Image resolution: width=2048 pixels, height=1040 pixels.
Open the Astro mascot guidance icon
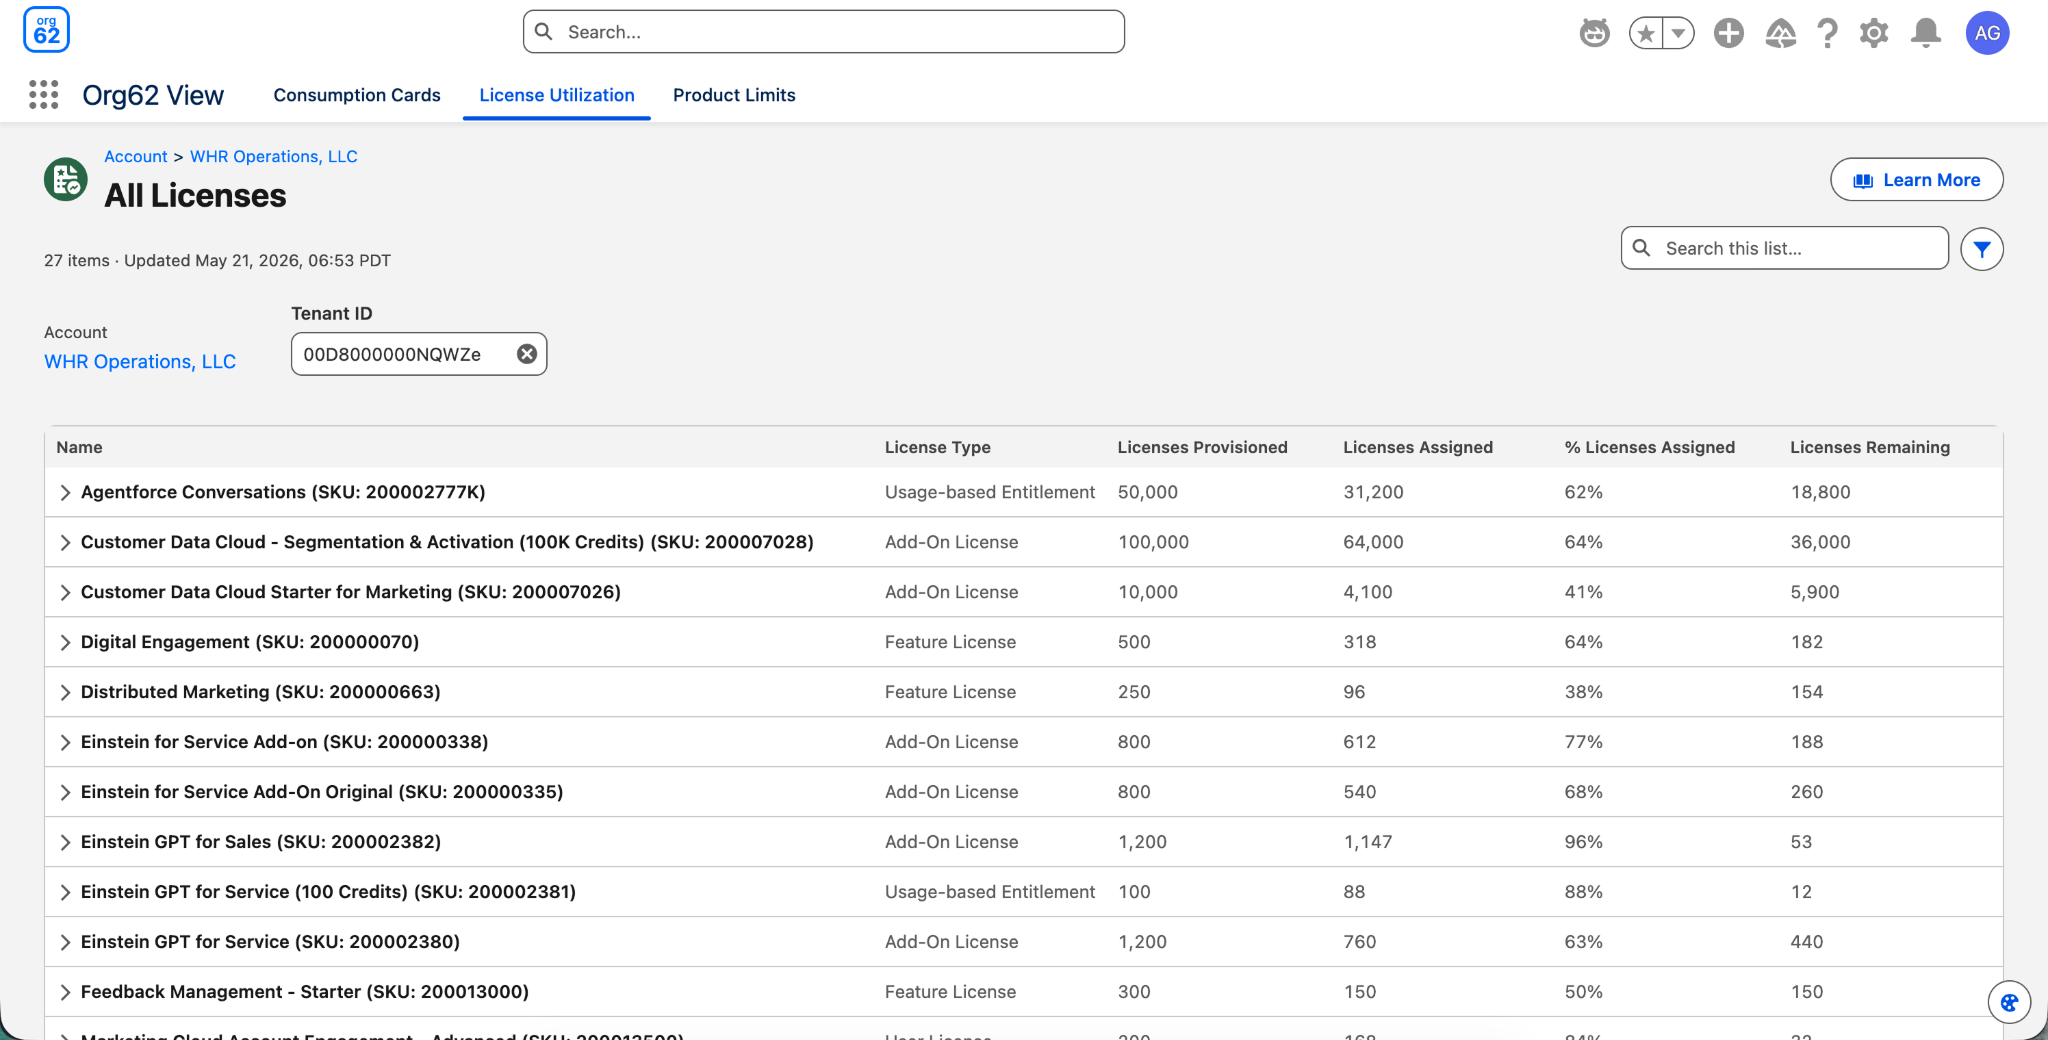[x=1594, y=33]
